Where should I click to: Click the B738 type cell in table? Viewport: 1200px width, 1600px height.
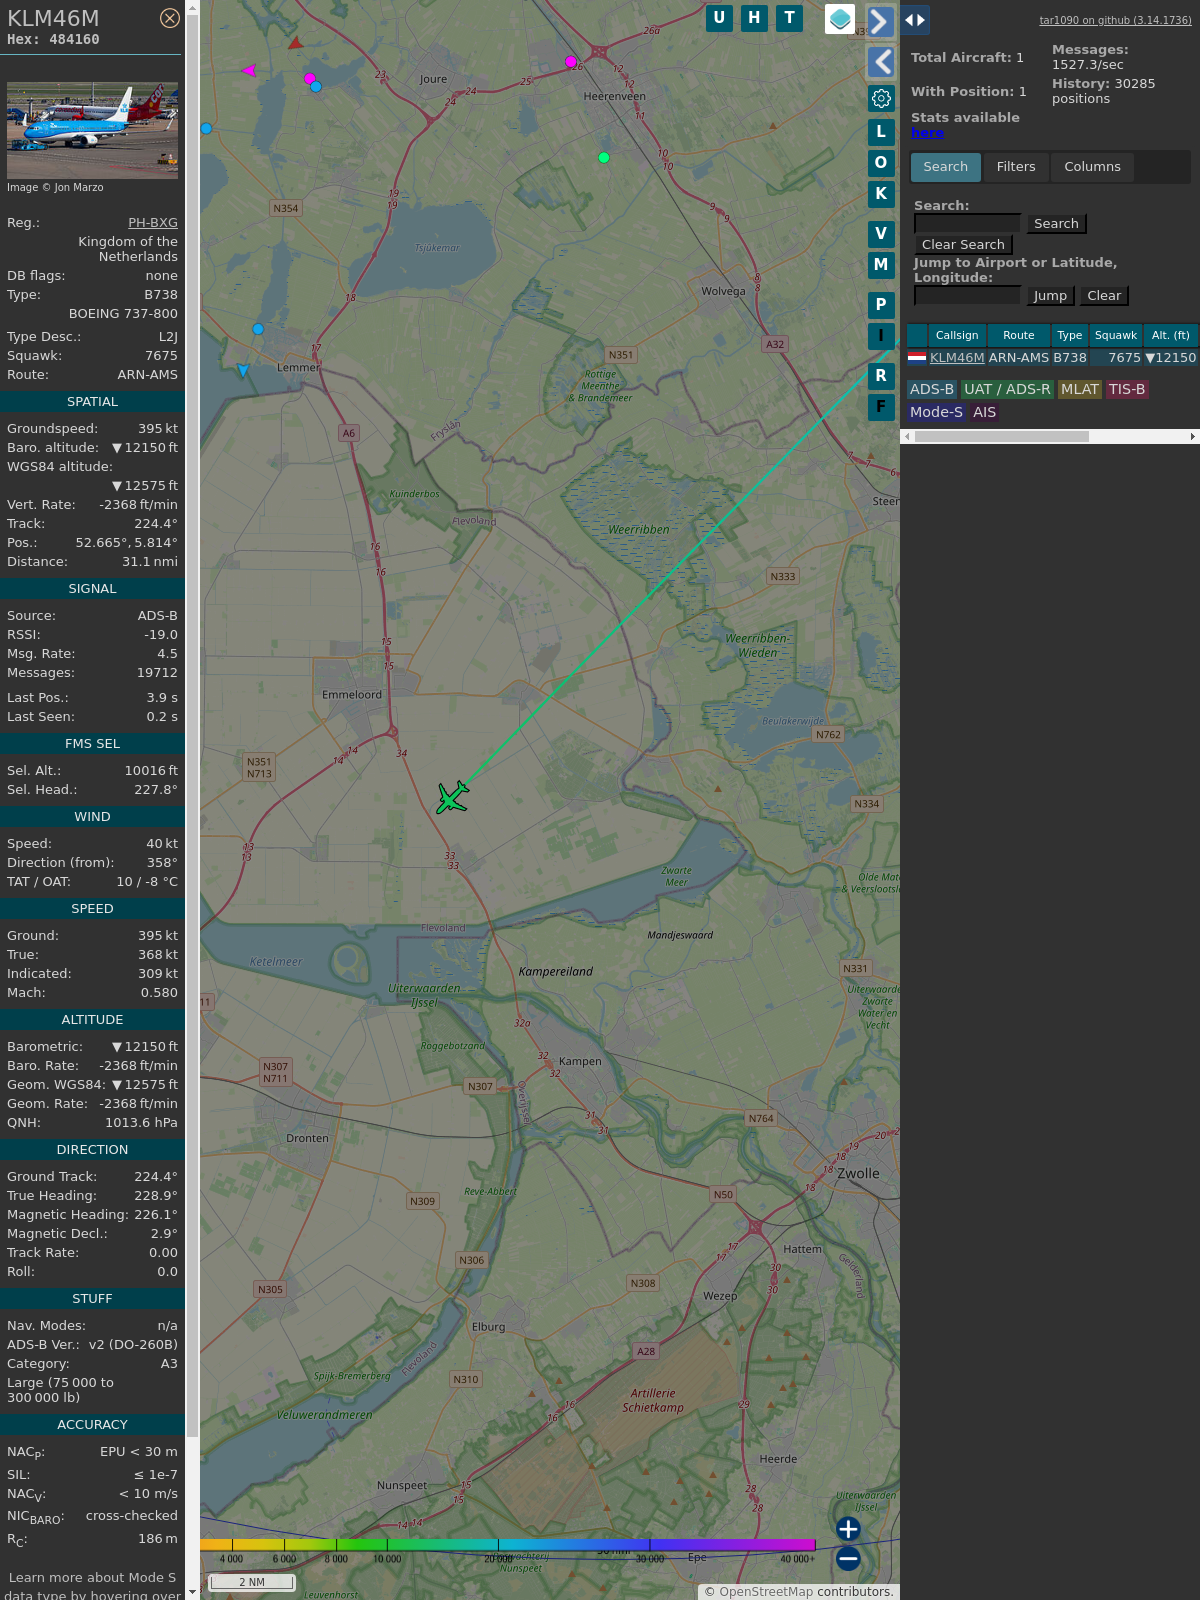pyautogui.click(x=1070, y=357)
